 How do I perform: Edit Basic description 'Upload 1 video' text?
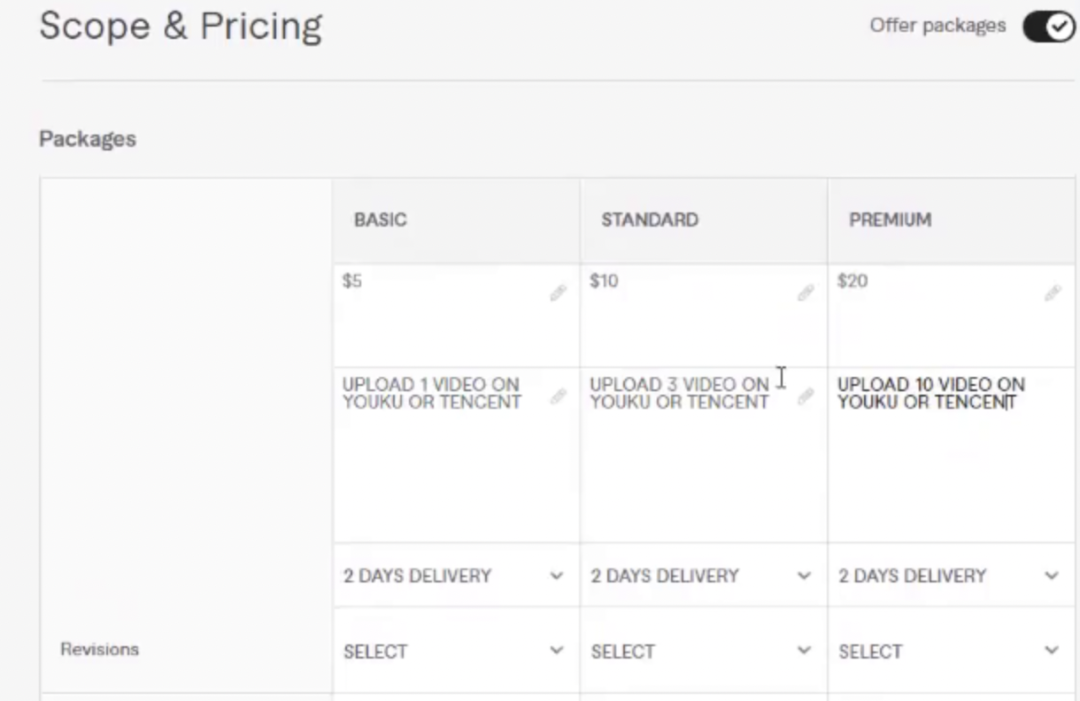432,393
